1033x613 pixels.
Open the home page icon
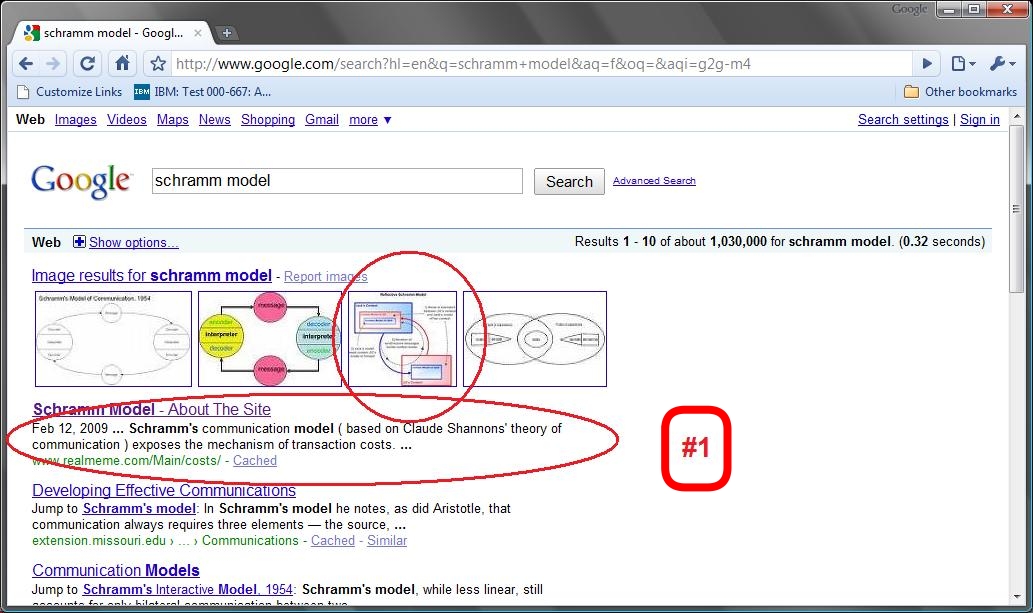pos(123,63)
